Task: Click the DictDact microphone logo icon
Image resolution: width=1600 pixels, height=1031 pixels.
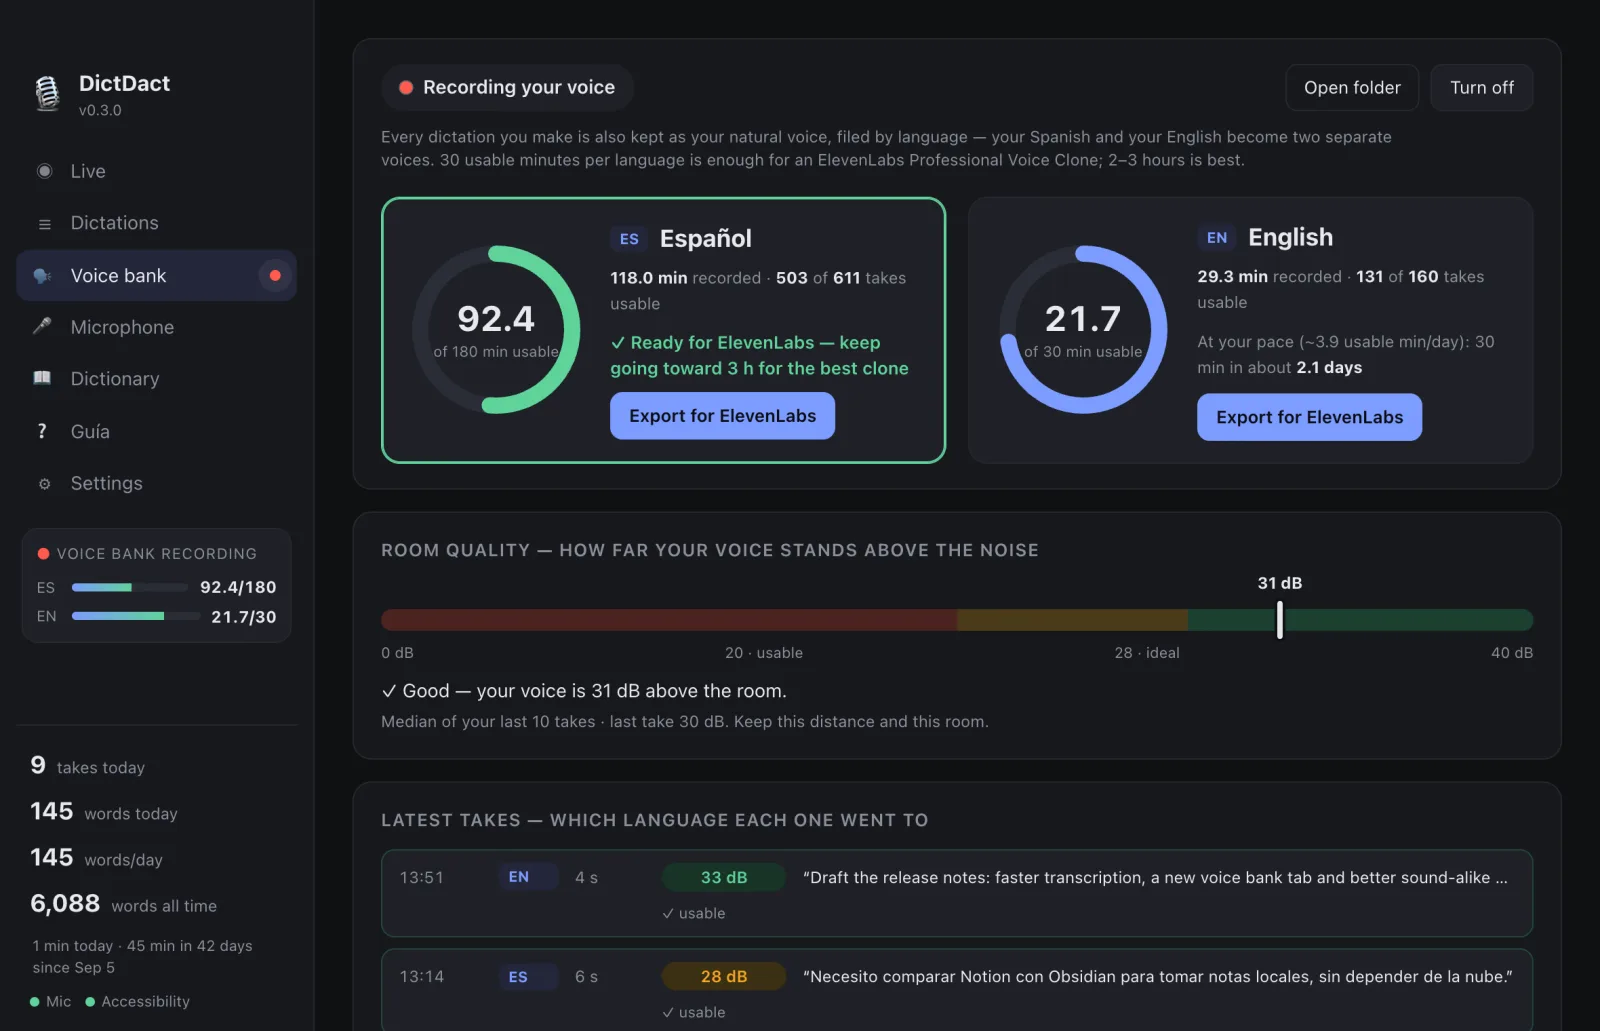Action: tap(47, 94)
